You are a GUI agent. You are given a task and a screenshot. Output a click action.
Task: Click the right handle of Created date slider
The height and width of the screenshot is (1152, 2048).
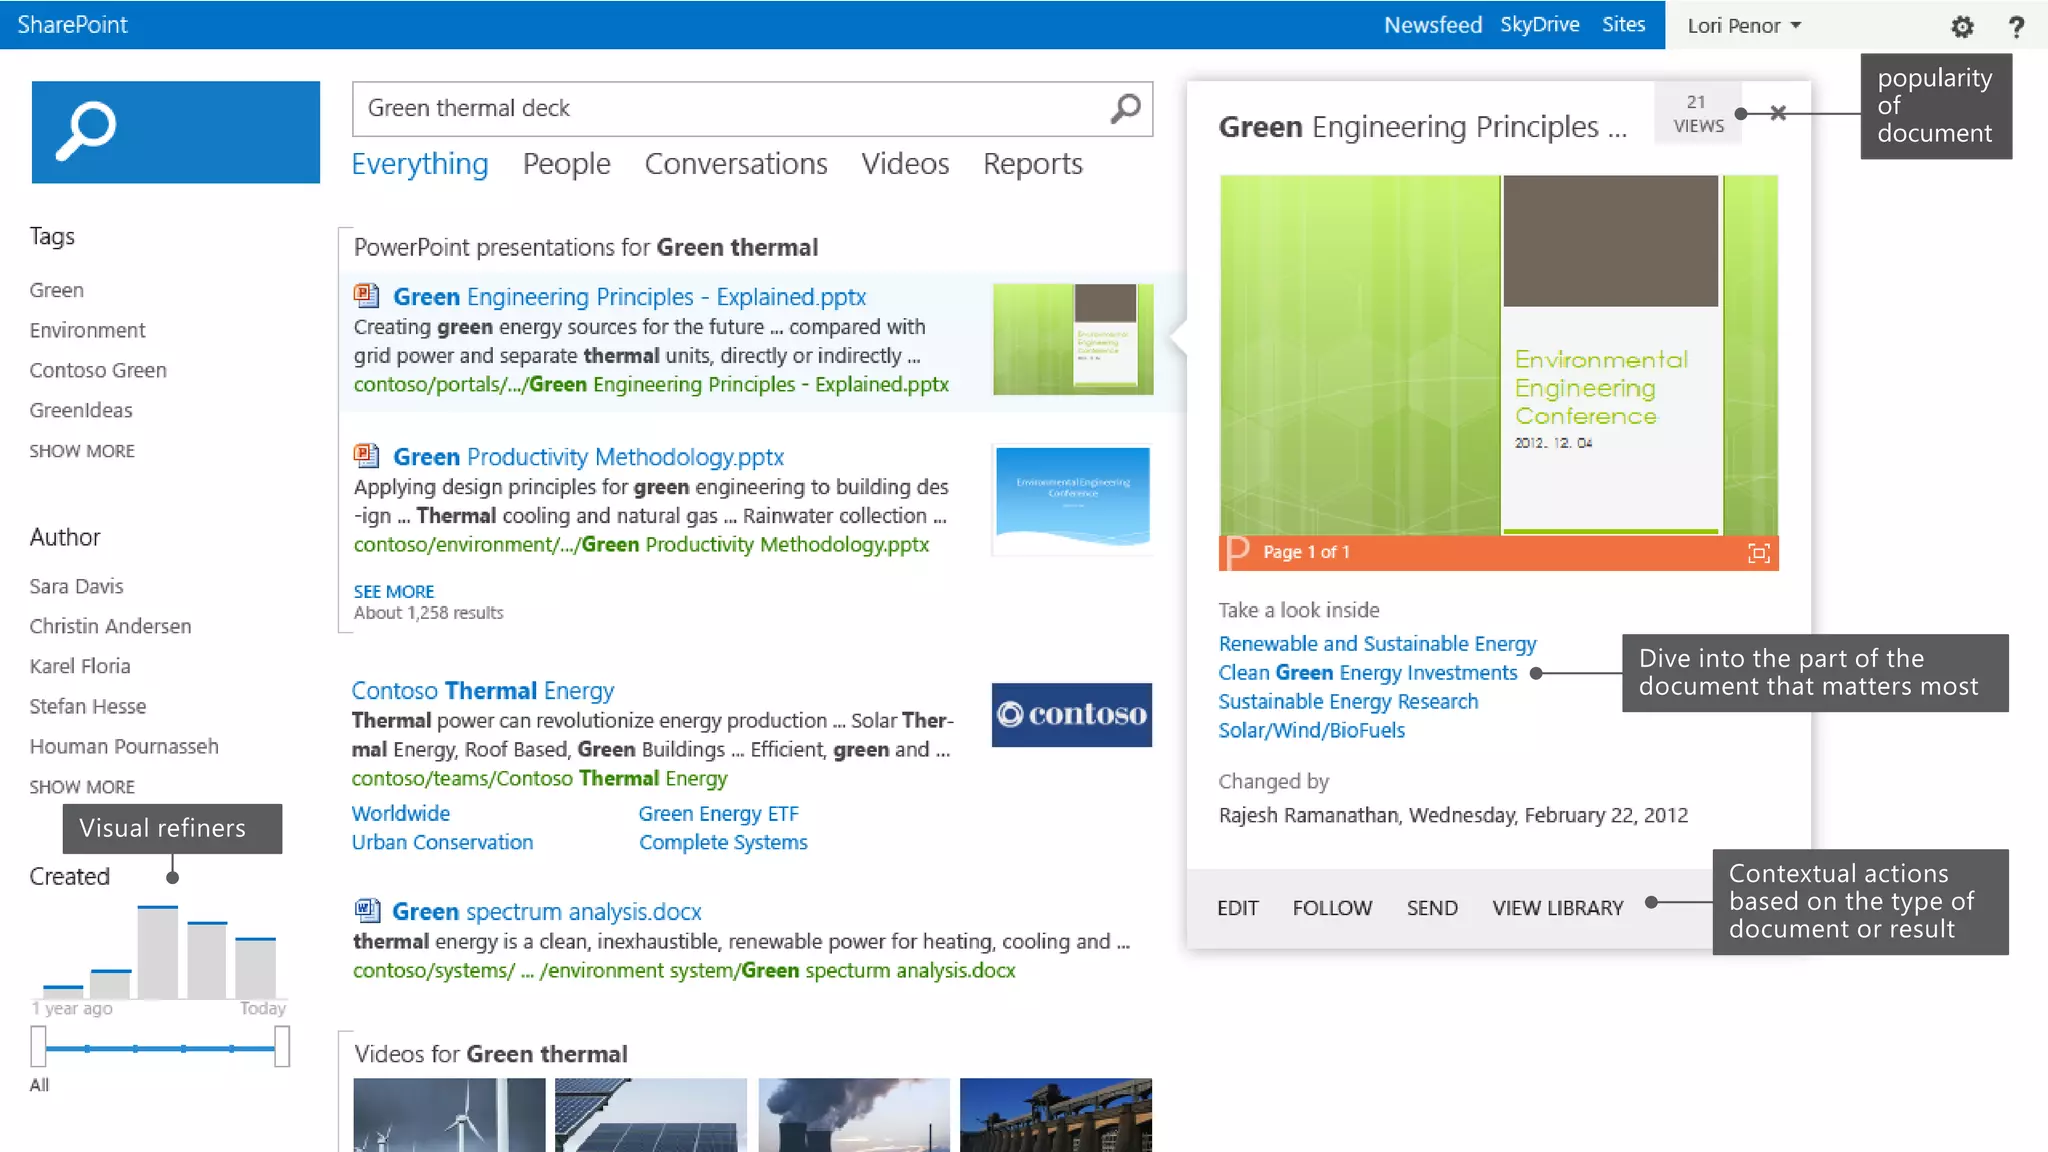(x=282, y=1047)
